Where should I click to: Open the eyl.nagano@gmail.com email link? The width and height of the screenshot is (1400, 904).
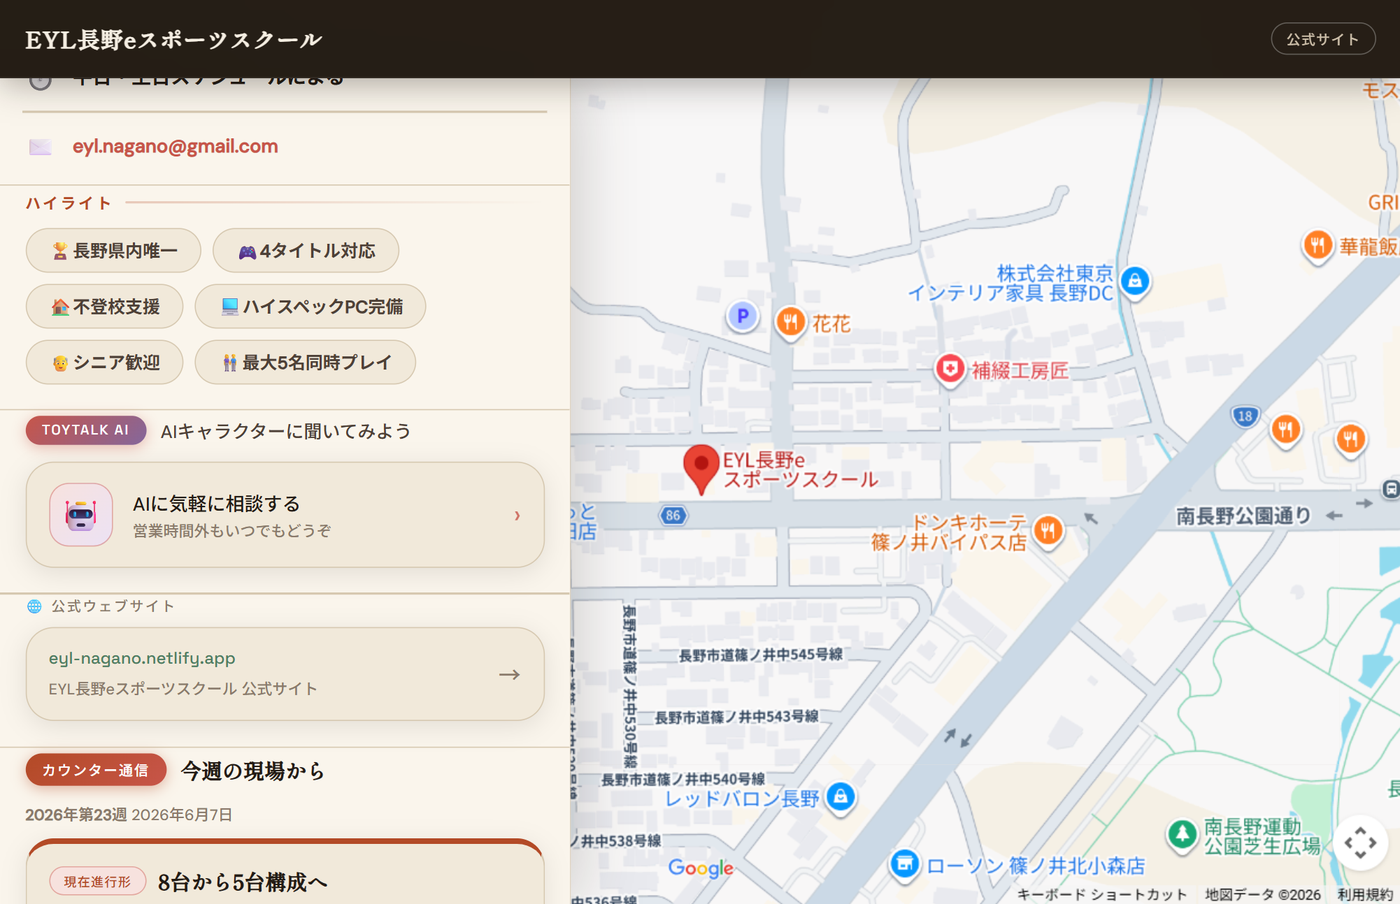click(175, 146)
